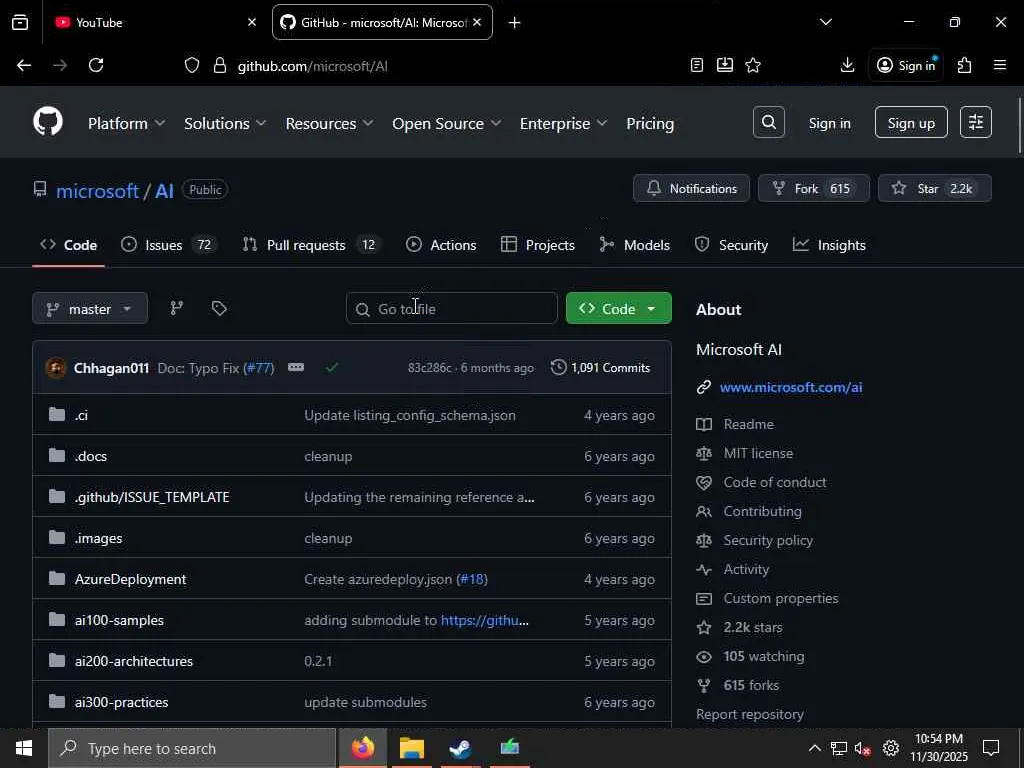1024x768 pixels.
Task: Click GitHub Sign in link
Action: pyautogui.click(x=829, y=123)
